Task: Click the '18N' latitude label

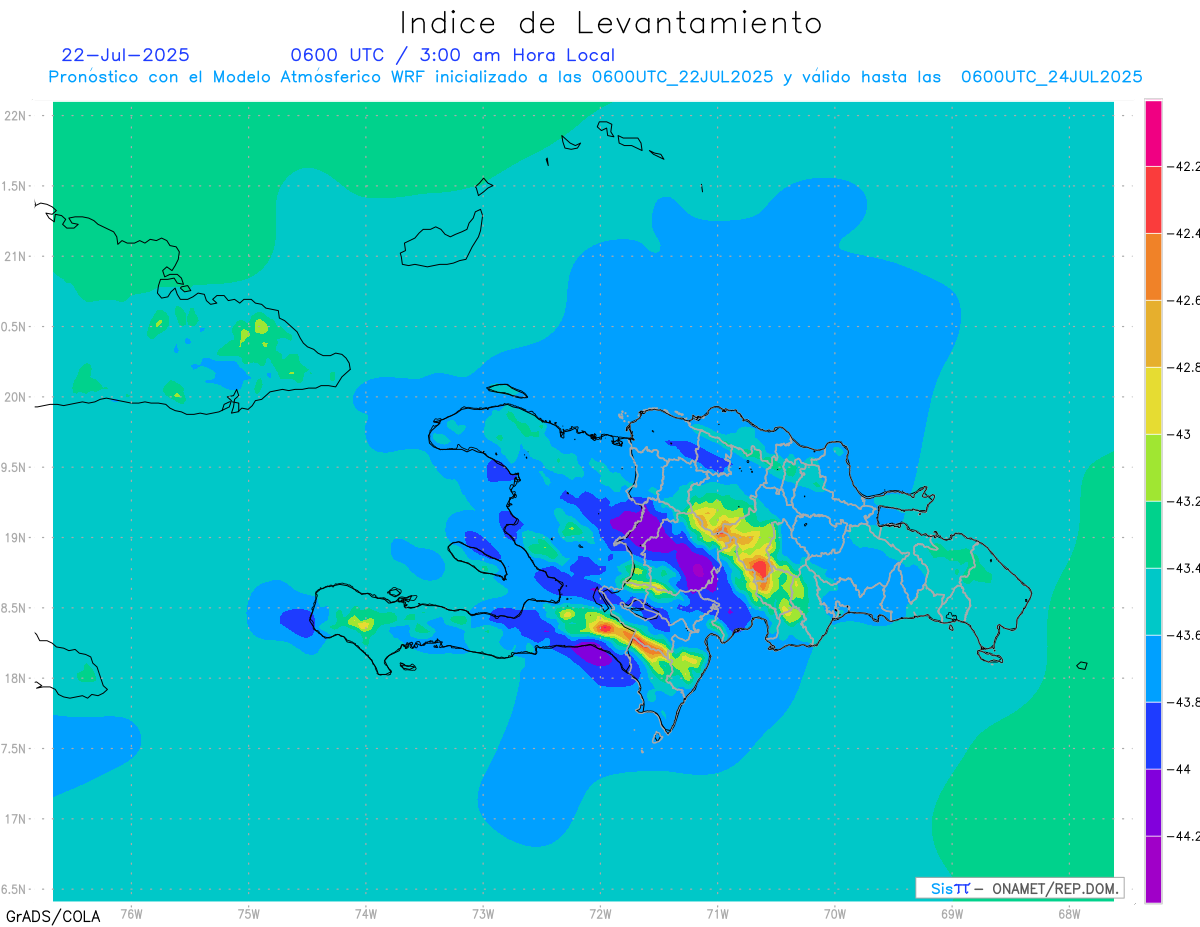Action: click(16, 678)
